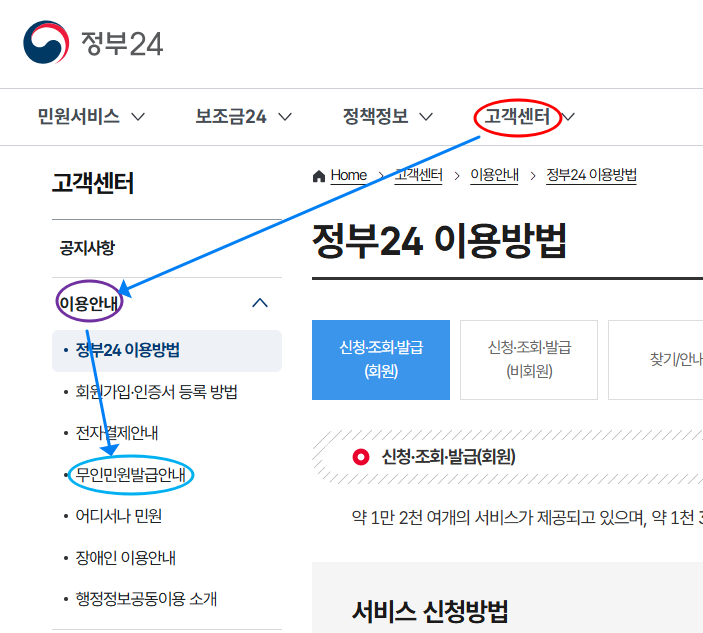Open the 고객센터 menu

[x=517, y=117]
